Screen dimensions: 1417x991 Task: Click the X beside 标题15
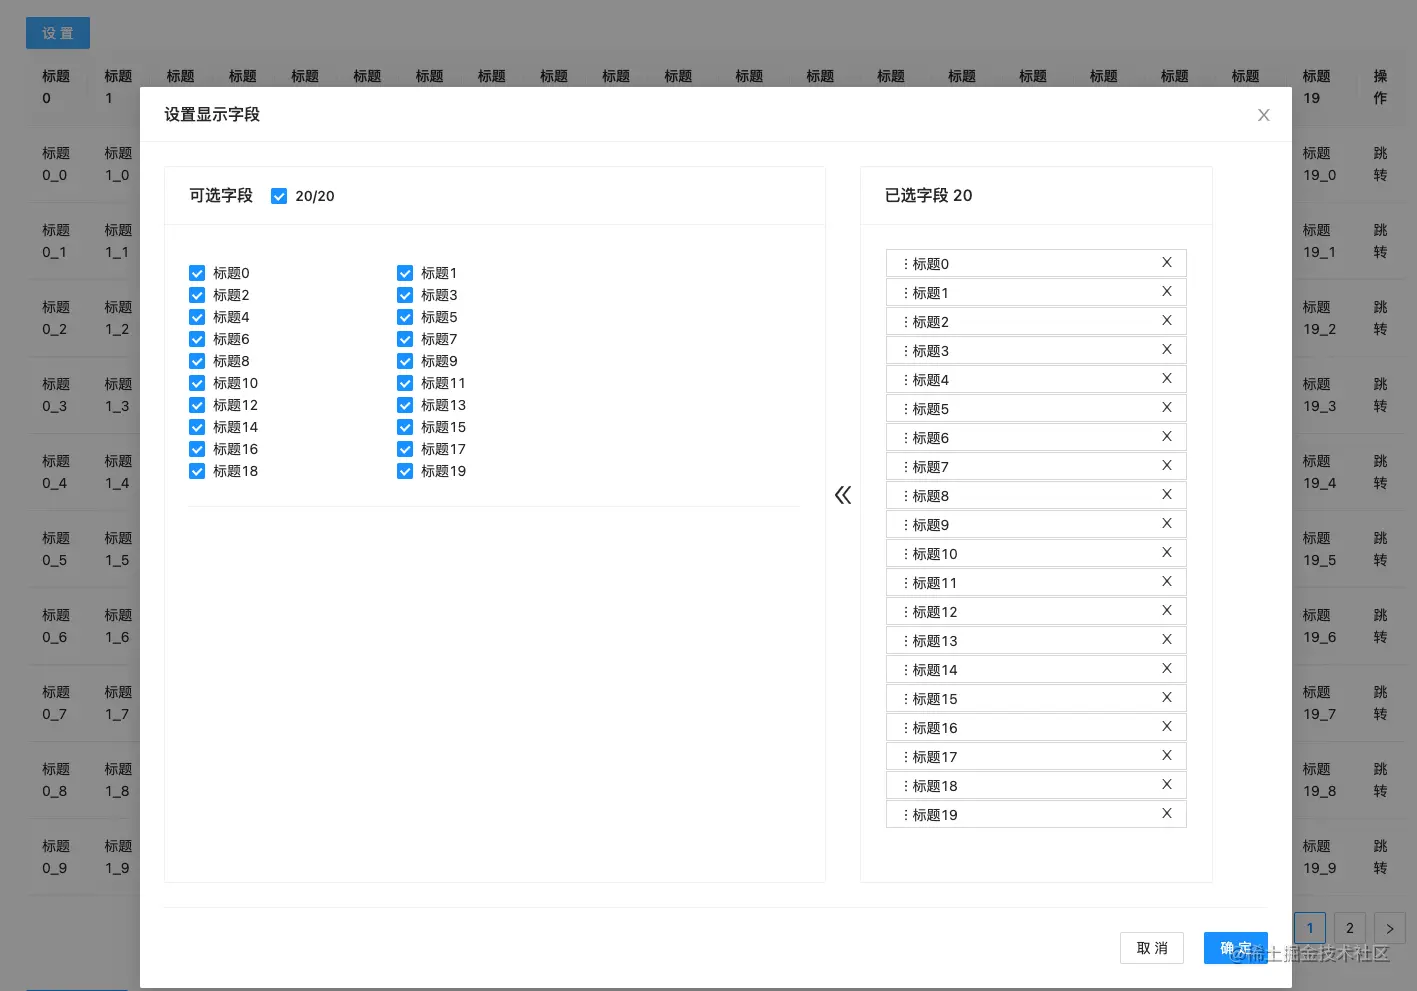coord(1166,698)
